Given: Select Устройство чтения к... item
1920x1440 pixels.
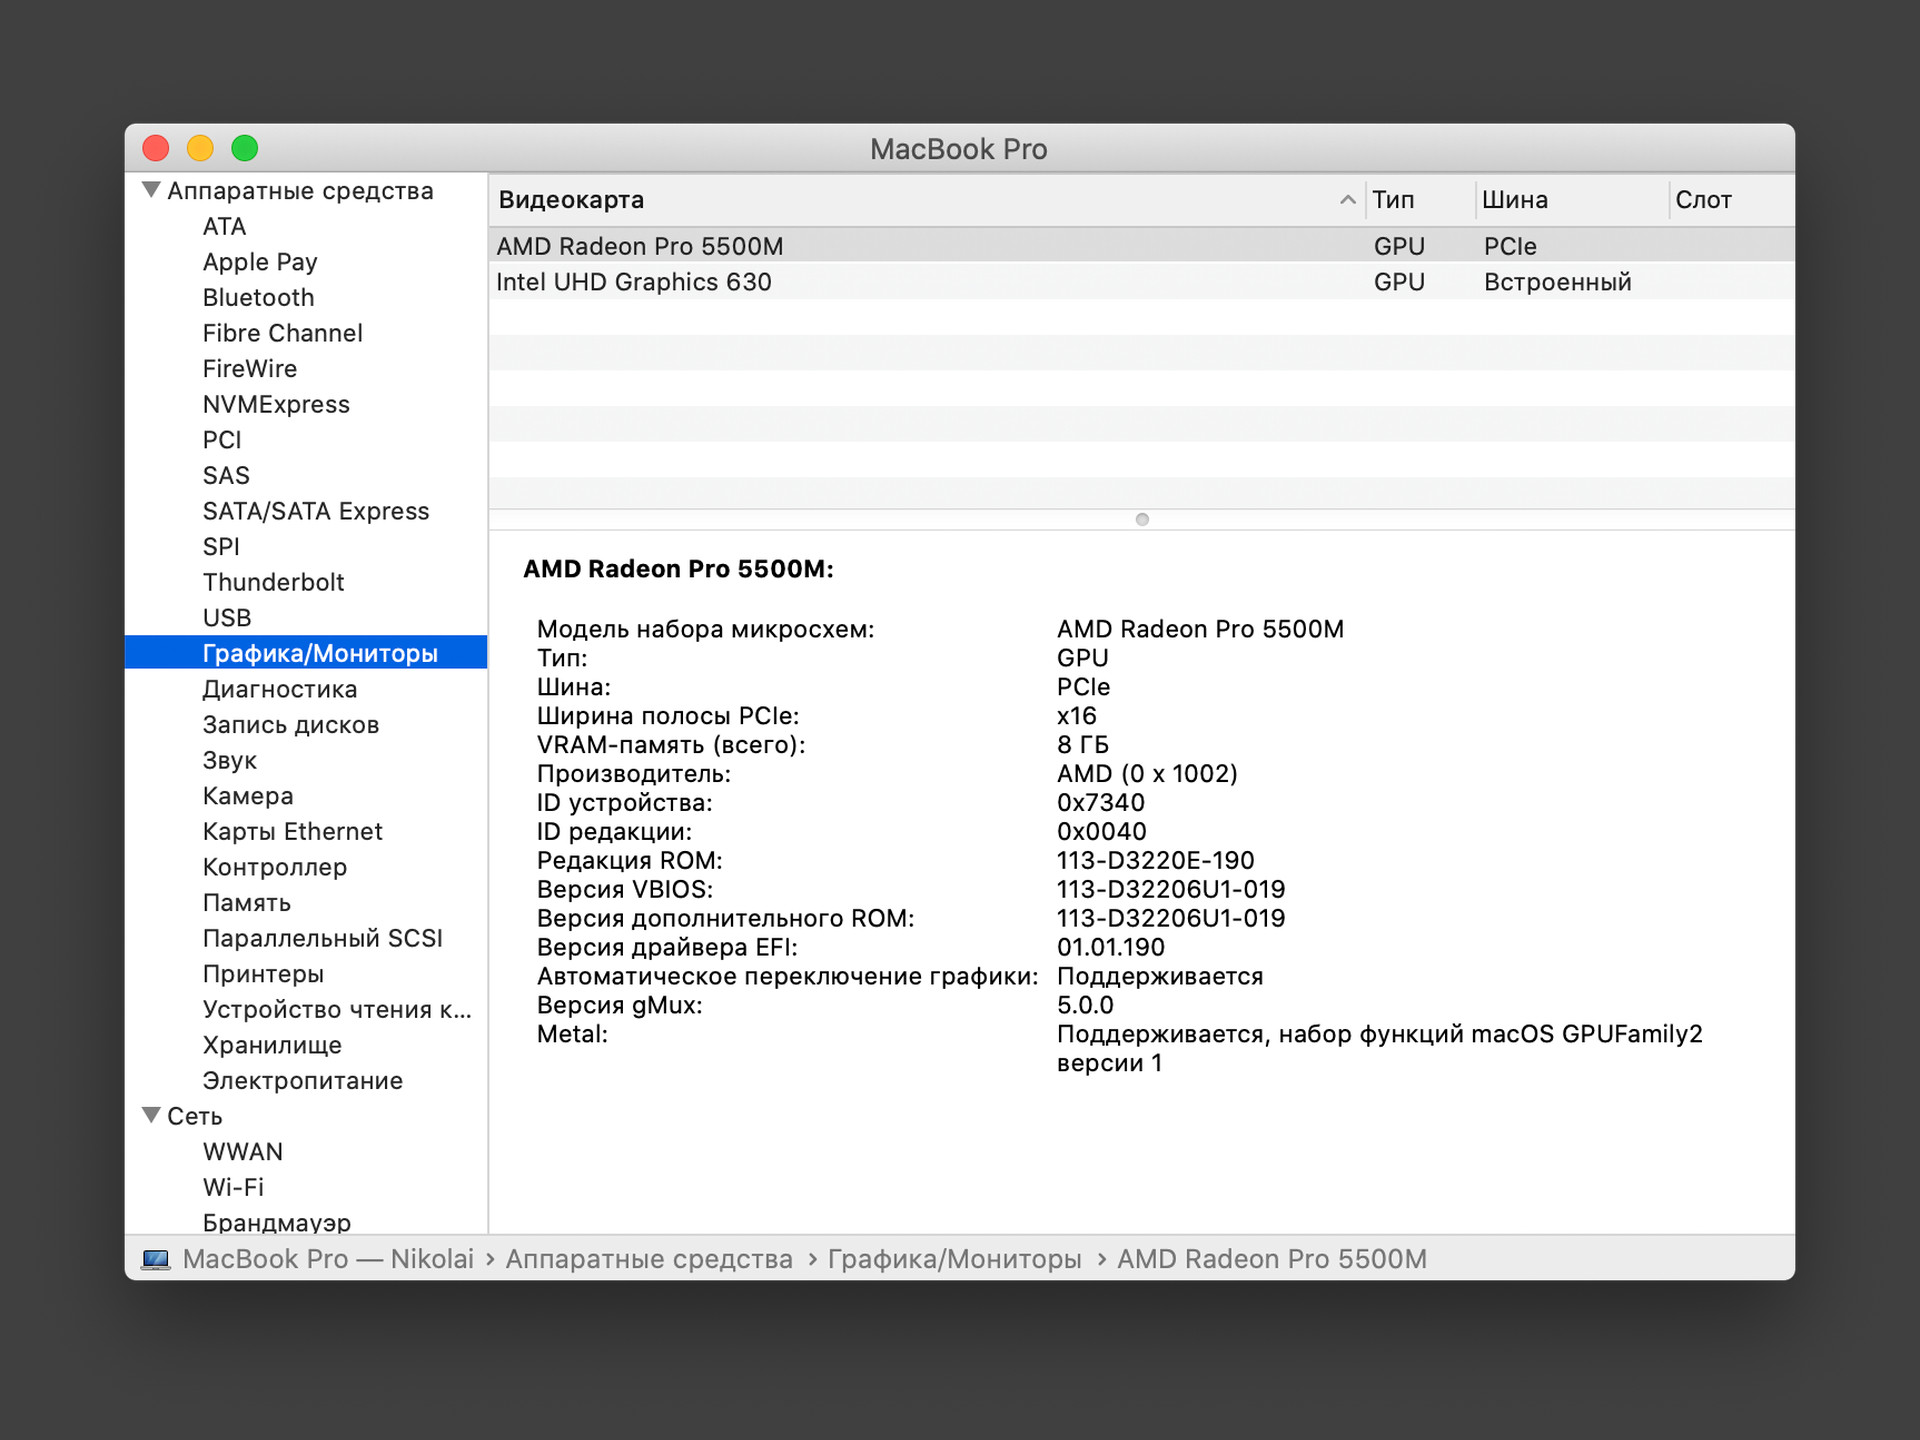Looking at the screenshot, I should click(337, 1009).
